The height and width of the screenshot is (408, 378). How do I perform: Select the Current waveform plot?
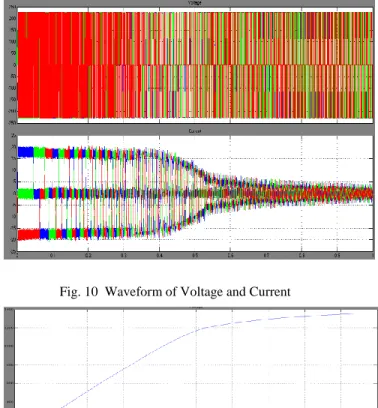[x=195, y=193]
